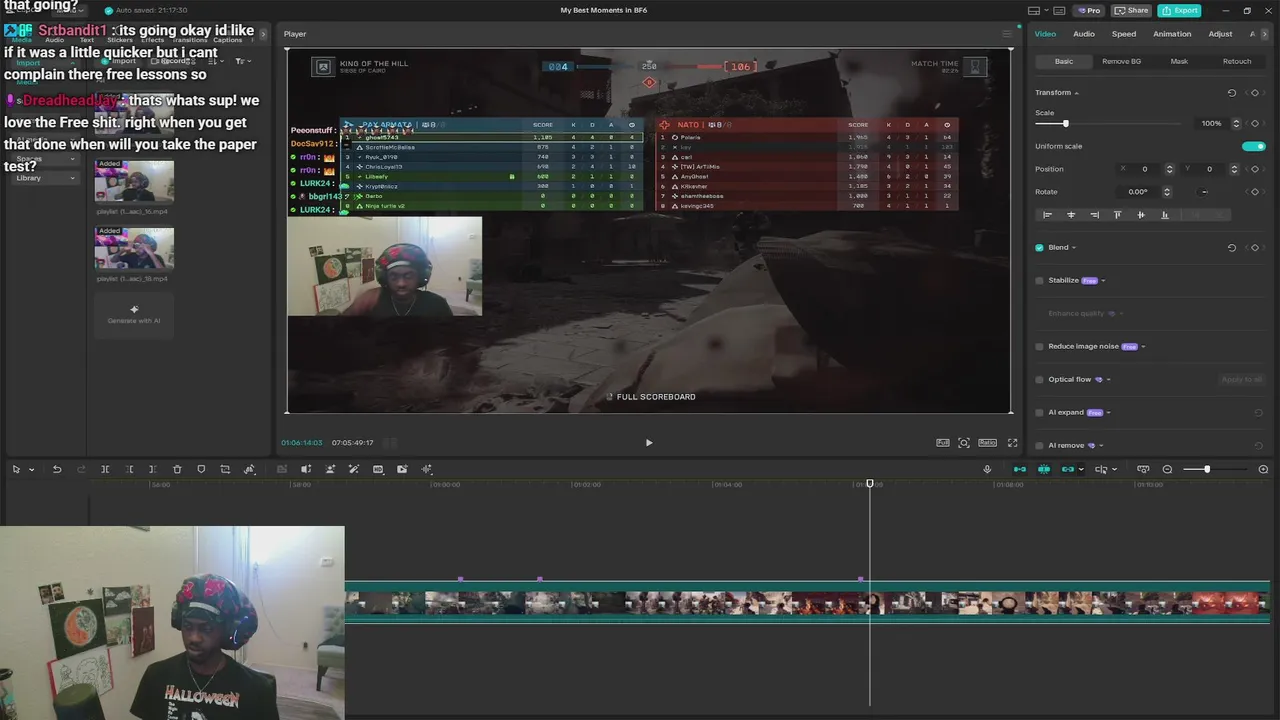
Task: Uncheck the Blend checkbox
Action: (x=1039, y=247)
